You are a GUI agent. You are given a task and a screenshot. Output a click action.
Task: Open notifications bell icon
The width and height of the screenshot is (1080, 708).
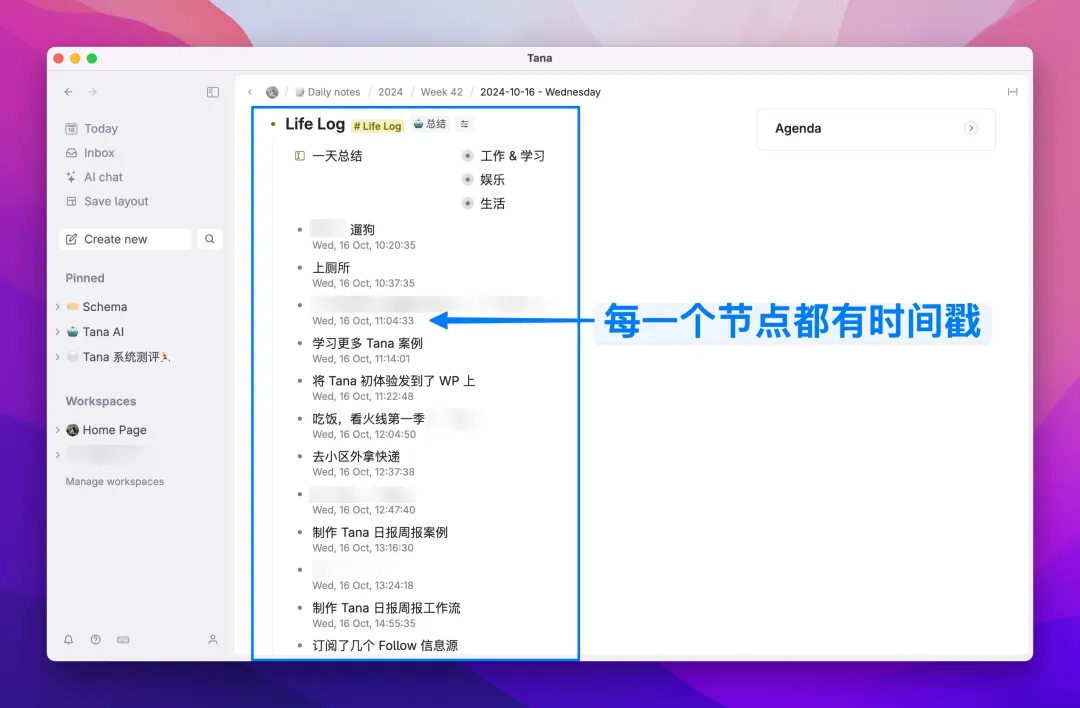tap(68, 640)
